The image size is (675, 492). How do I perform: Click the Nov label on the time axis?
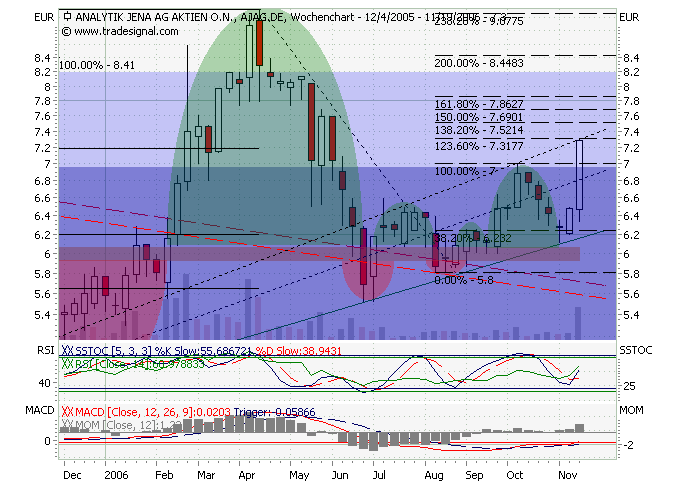(567, 478)
